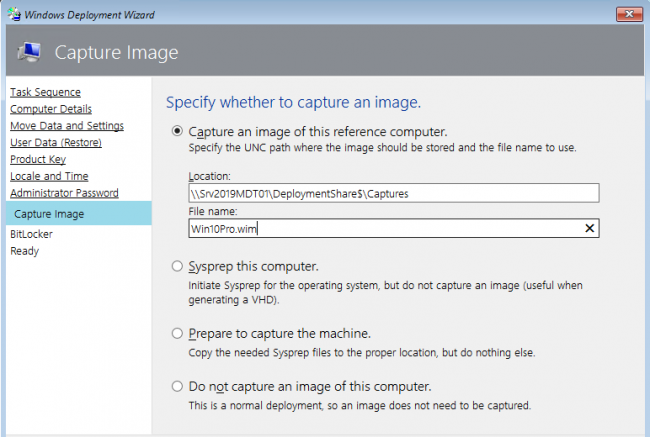Click into the Location UNC path field

point(393,193)
